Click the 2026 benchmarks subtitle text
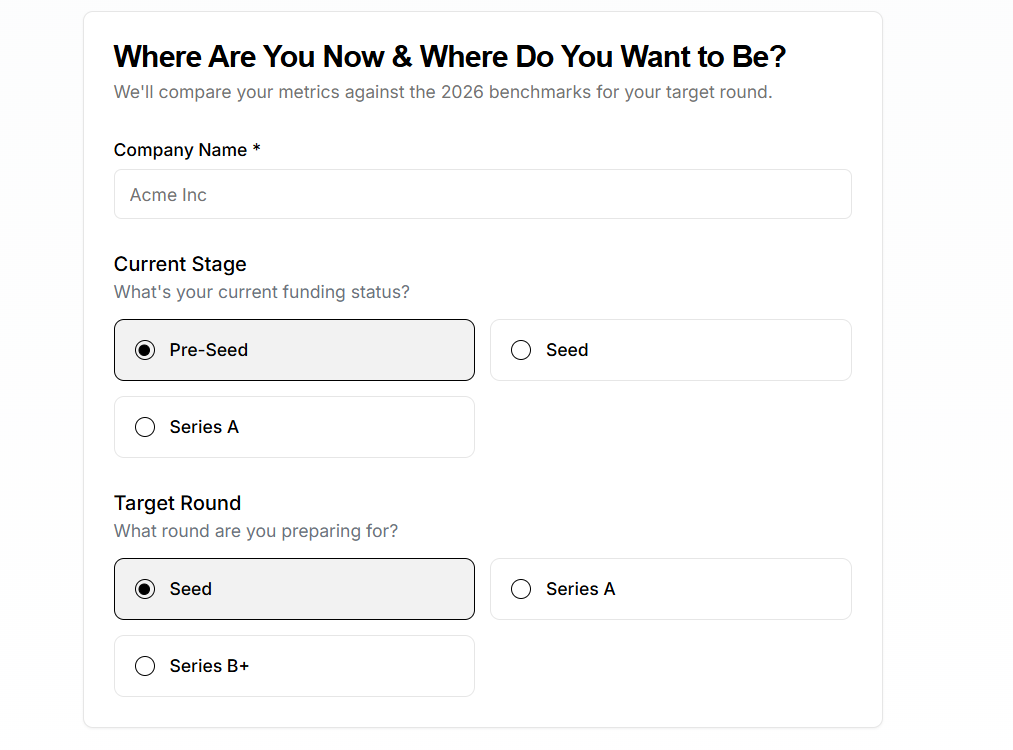The image size is (1013, 750). click(442, 93)
